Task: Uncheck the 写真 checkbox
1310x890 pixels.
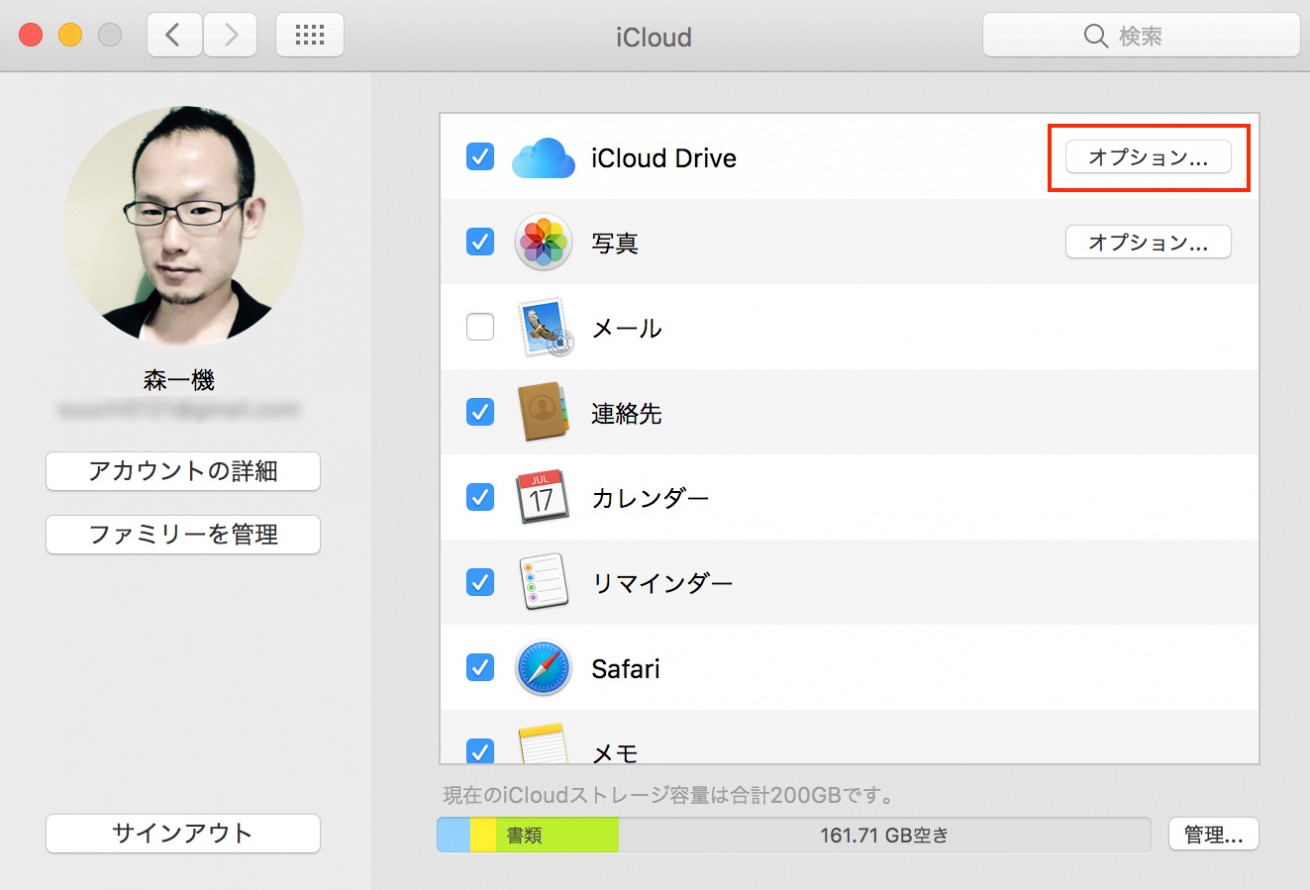Action: click(480, 242)
